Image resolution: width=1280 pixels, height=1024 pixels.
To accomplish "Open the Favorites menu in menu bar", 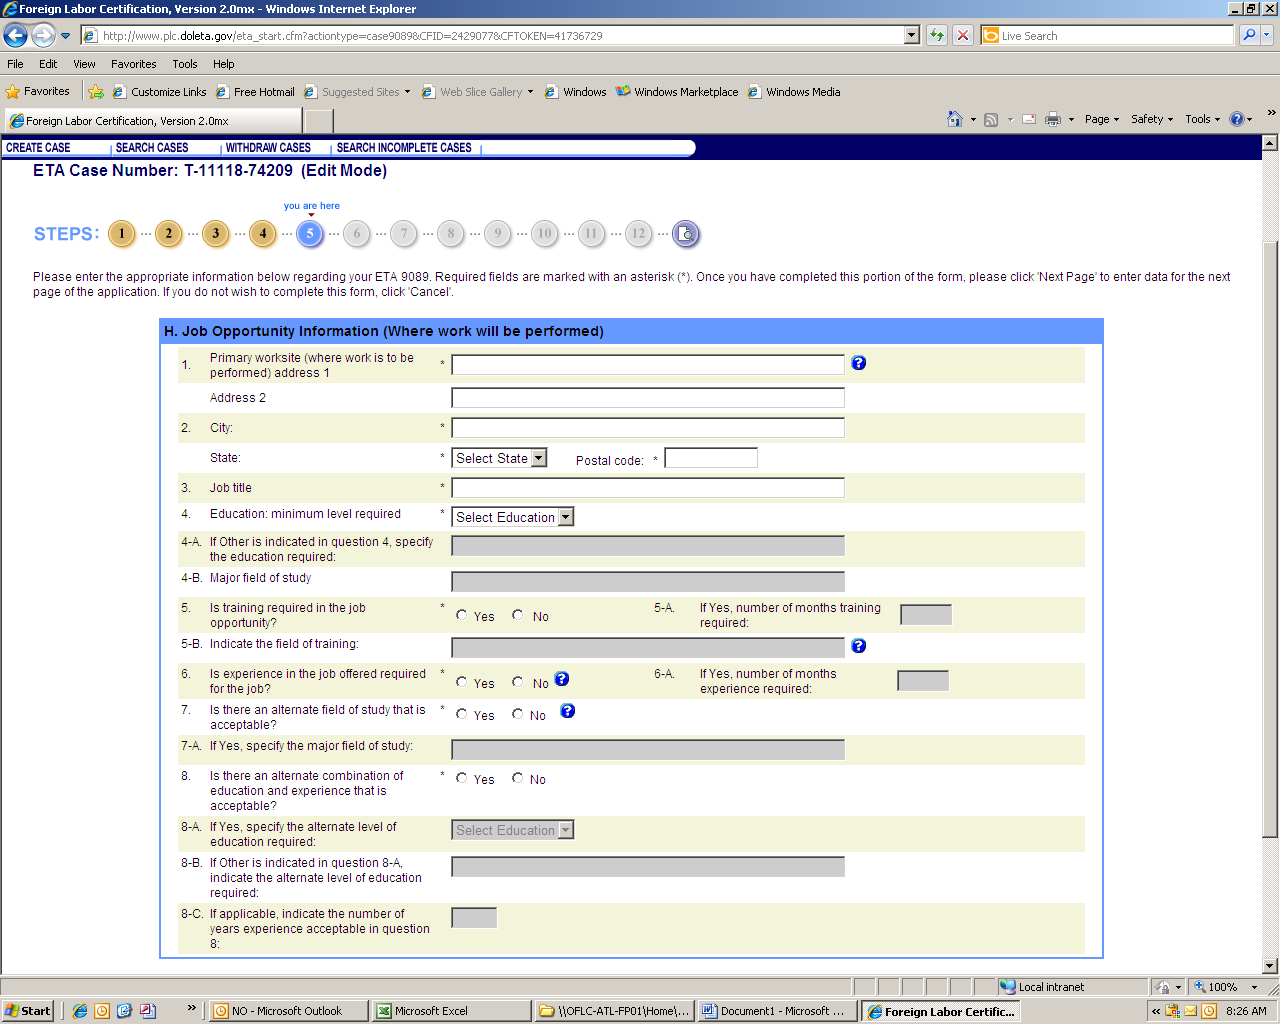I will point(133,64).
